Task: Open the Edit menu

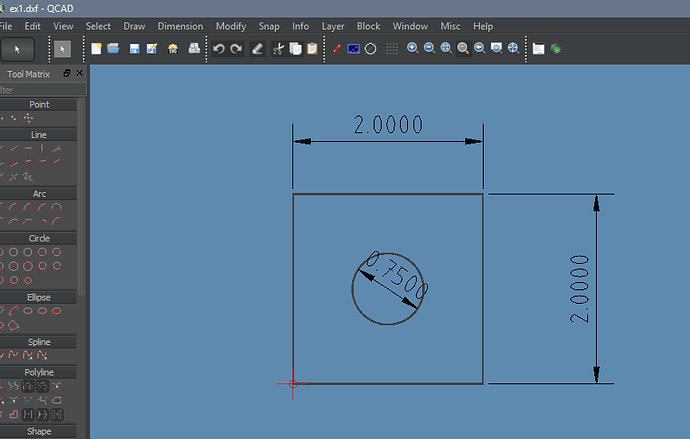Action: pos(33,26)
